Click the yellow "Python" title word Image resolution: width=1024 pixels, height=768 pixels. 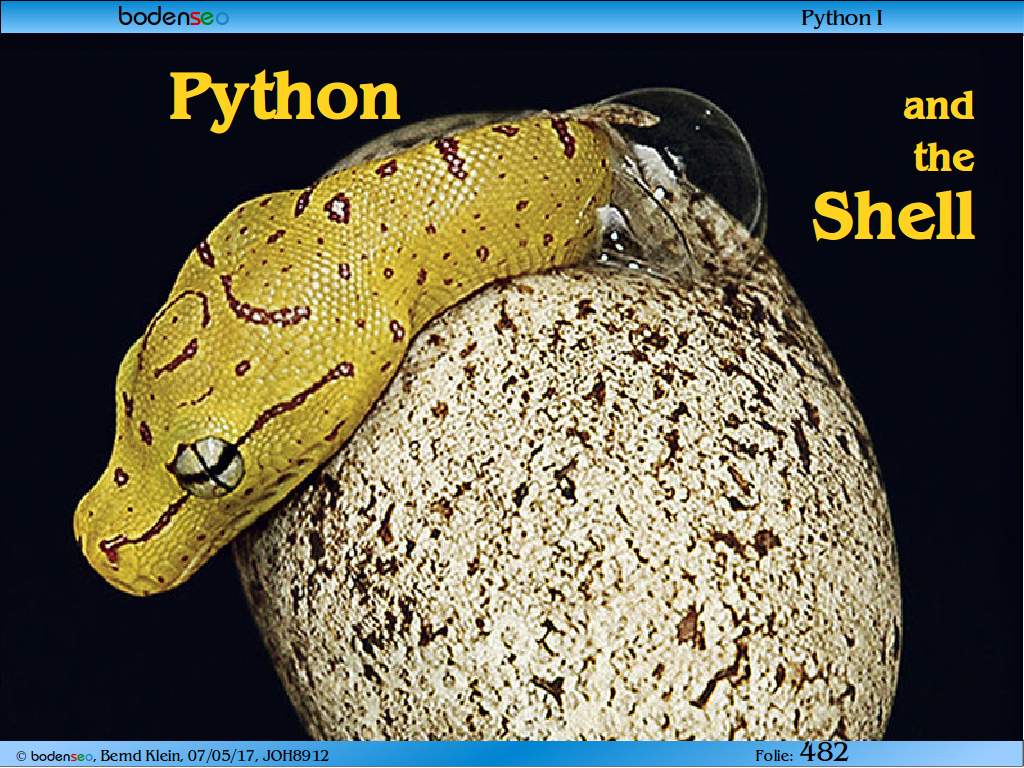[x=285, y=99]
